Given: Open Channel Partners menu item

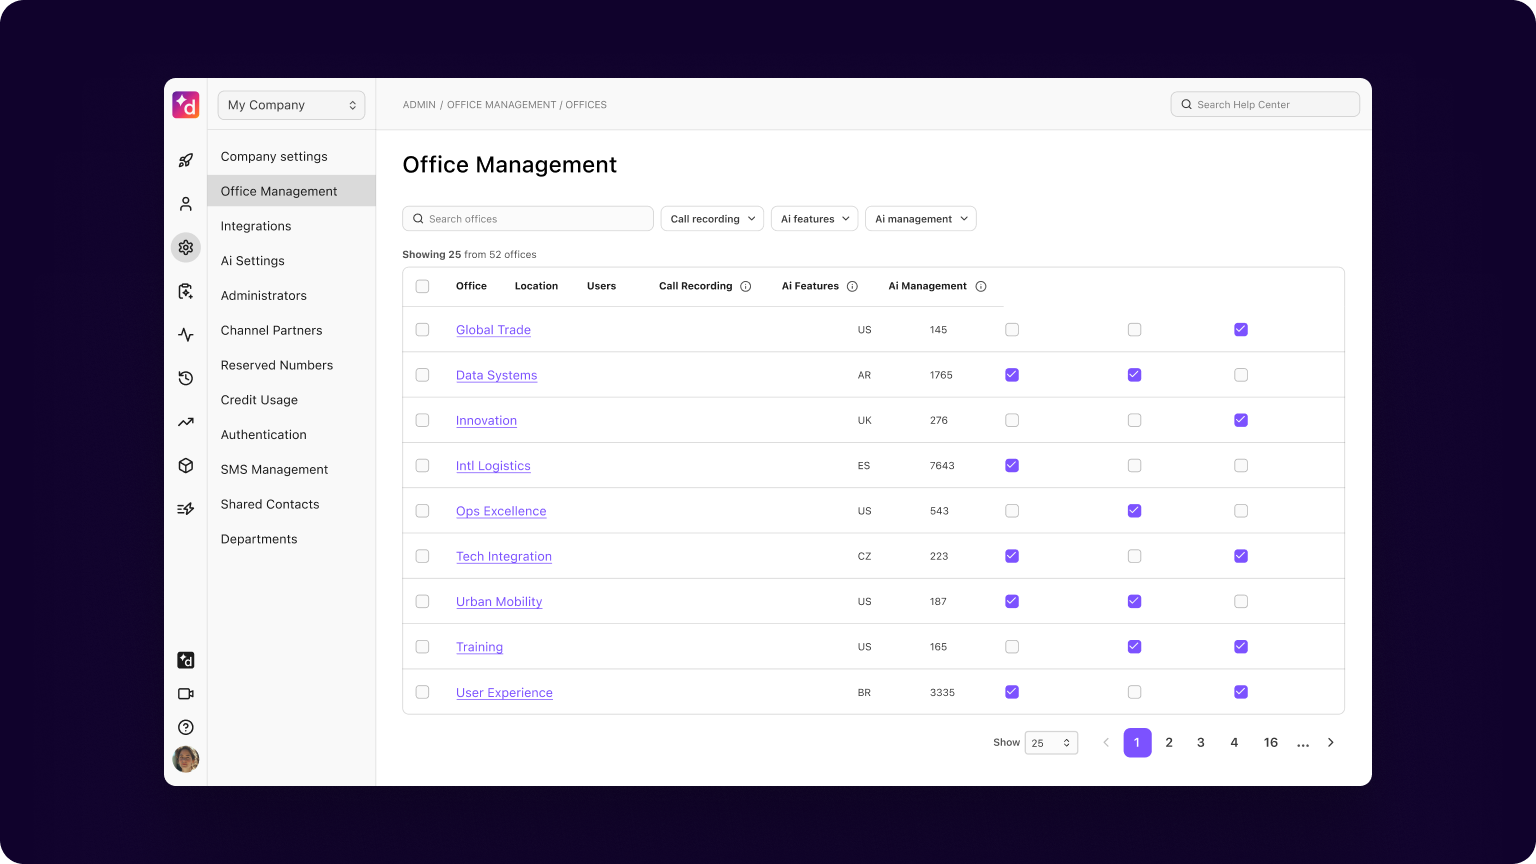Looking at the screenshot, I should pos(291,330).
